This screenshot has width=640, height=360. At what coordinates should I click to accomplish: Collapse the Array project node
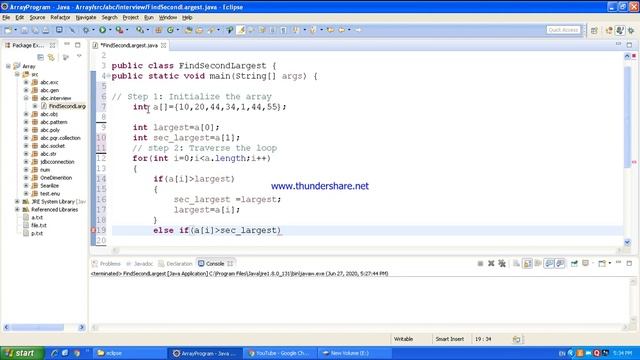[x=8, y=66]
